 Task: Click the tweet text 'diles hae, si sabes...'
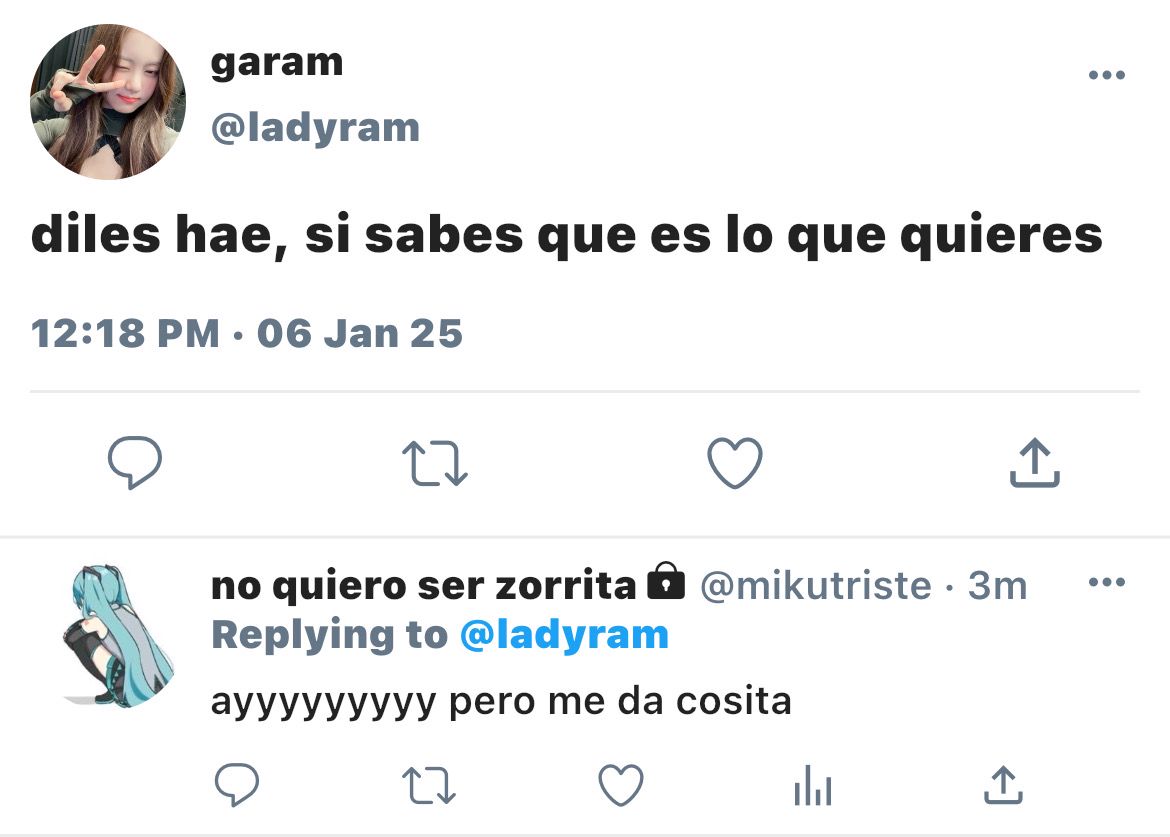pos(566,236)
